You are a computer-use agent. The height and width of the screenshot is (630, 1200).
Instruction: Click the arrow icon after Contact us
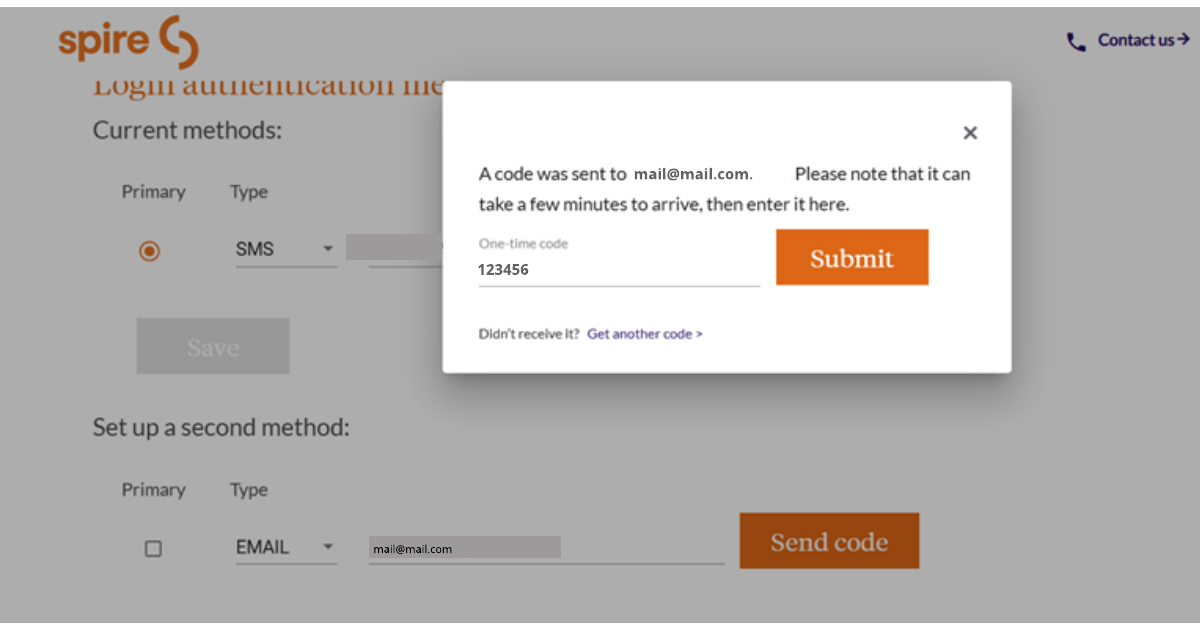pos(1183,40)
